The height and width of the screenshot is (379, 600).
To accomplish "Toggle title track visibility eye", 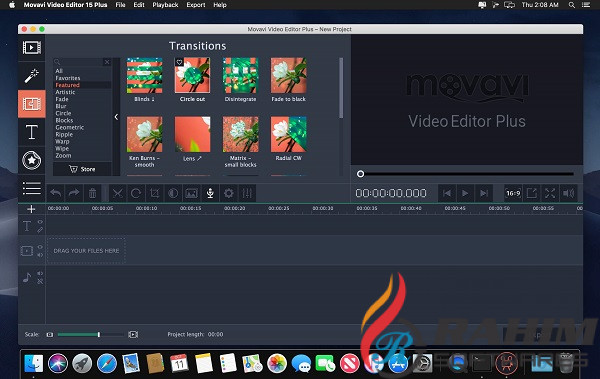I will point(40,222).
